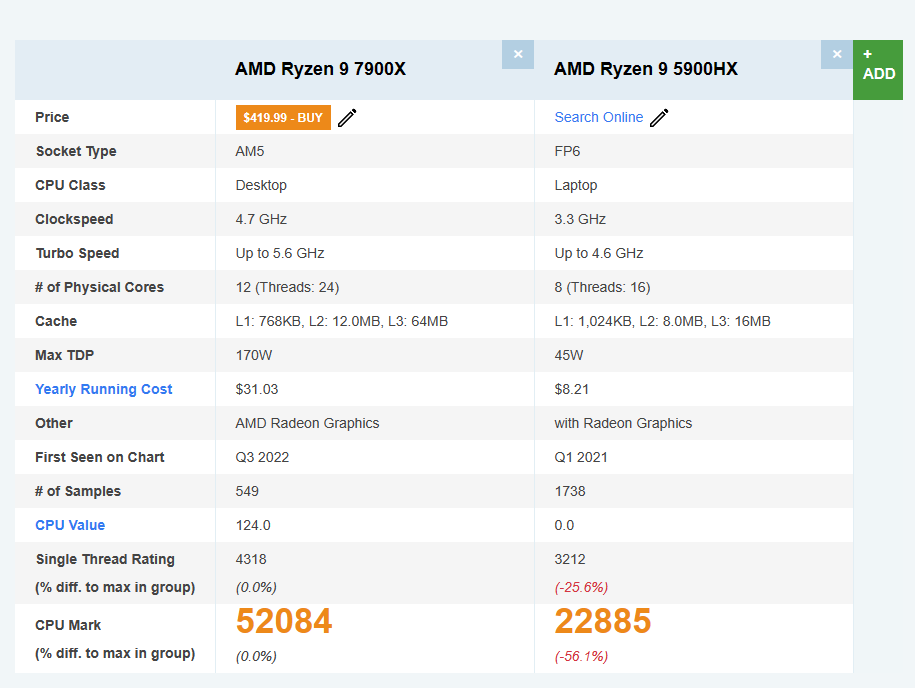Click the 52084 CPU Mark score
The width and height of the screenshot is (915, 688).
[x=284, y=621]
